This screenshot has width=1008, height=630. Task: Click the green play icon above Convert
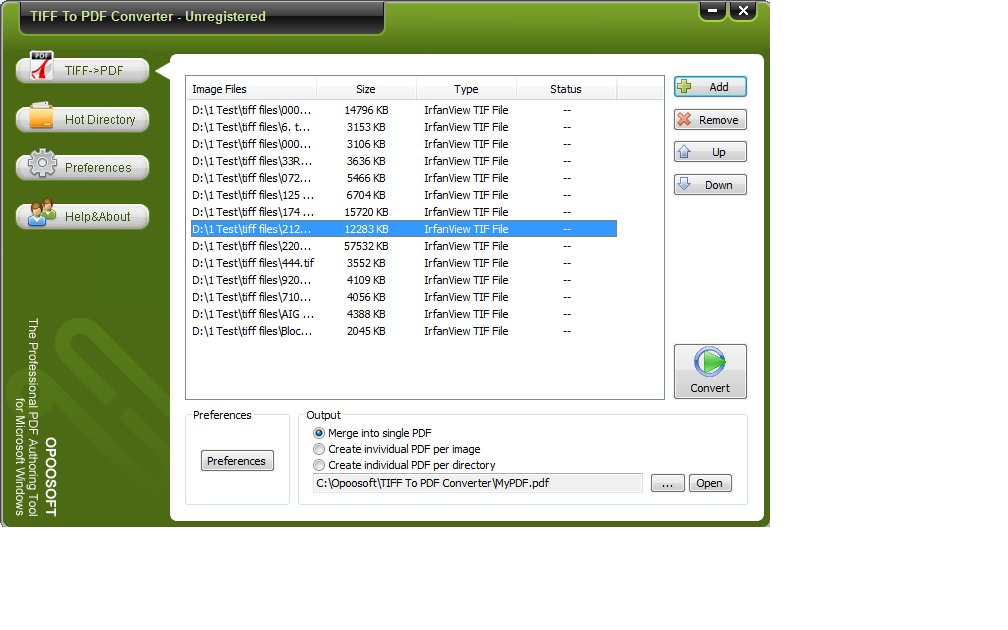click(x=710, y=362)
